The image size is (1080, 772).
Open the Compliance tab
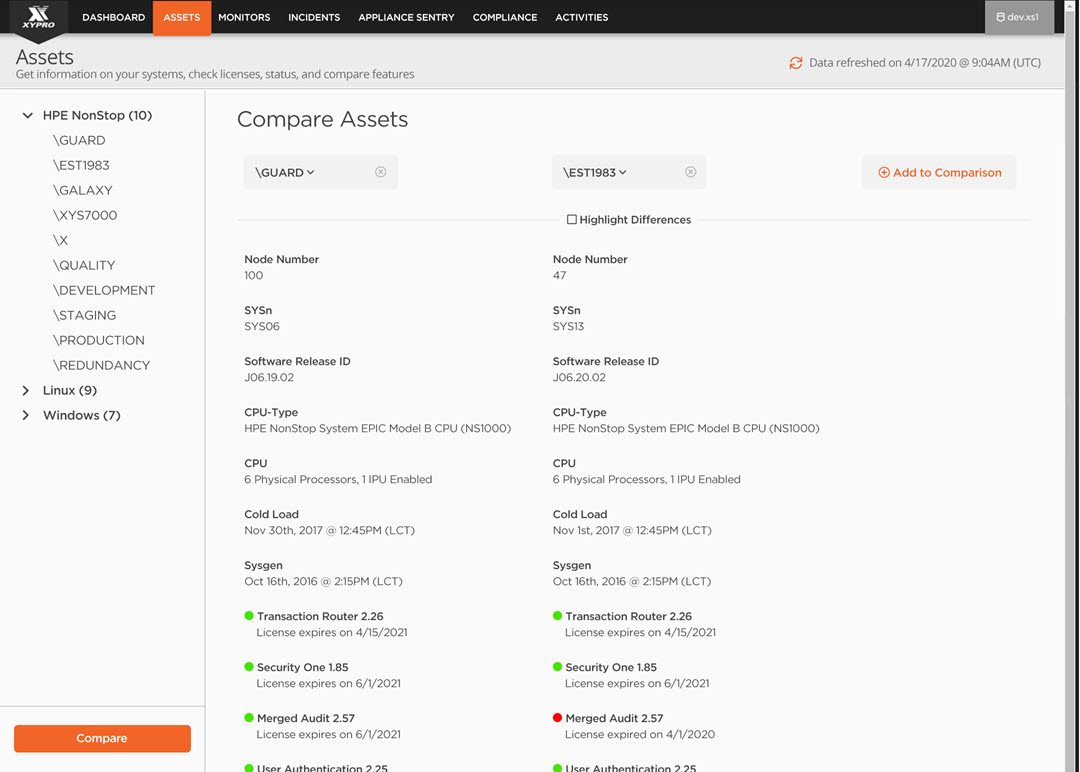[505, 17]
